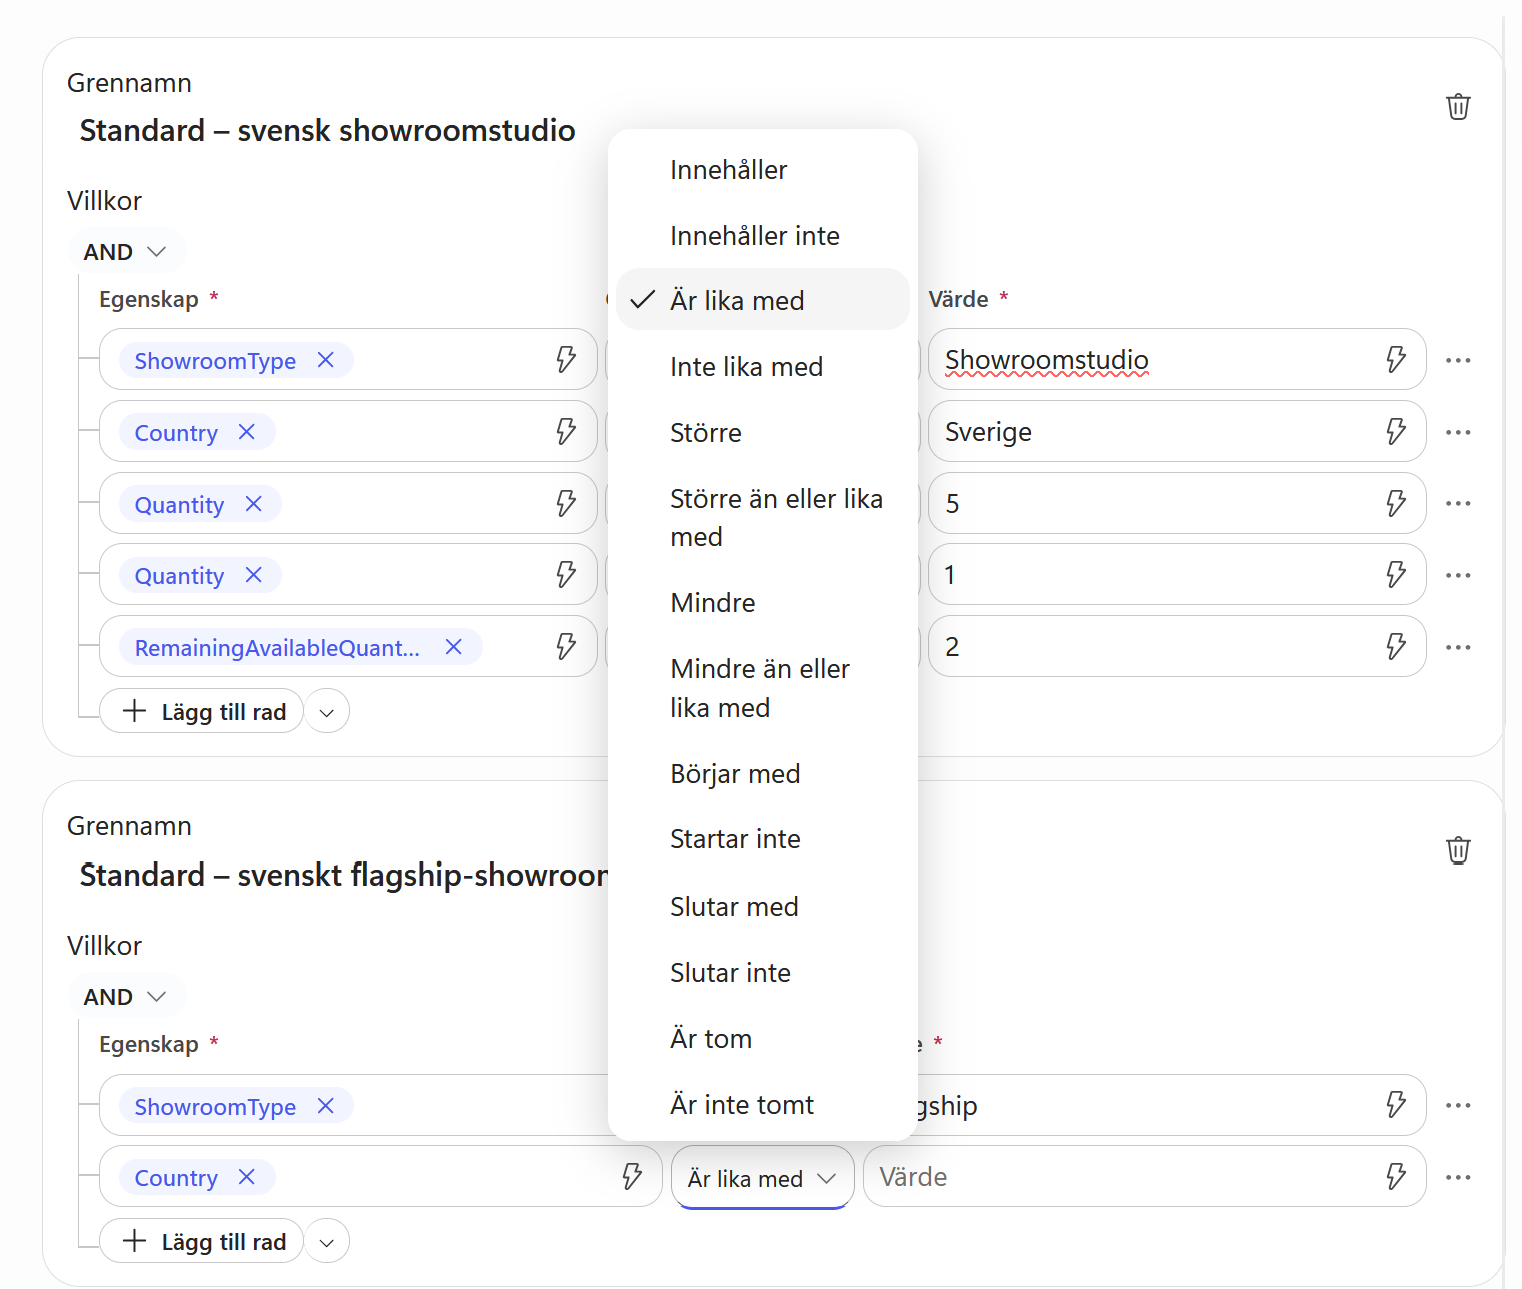The image size is (1522, 1289).
Task: Pick 'Större än eller lika med' operator
Action: coord(762,518)
